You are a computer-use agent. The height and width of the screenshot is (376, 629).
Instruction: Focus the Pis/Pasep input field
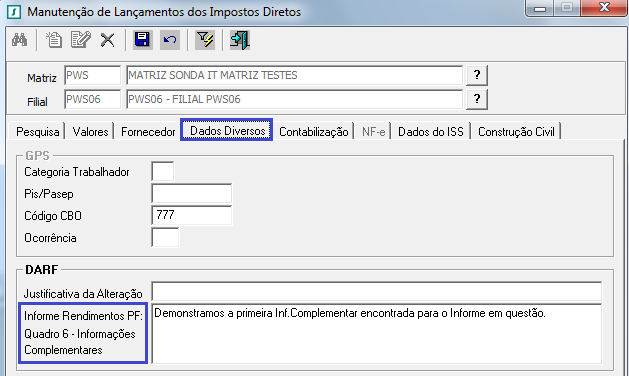tap(192, 193)
